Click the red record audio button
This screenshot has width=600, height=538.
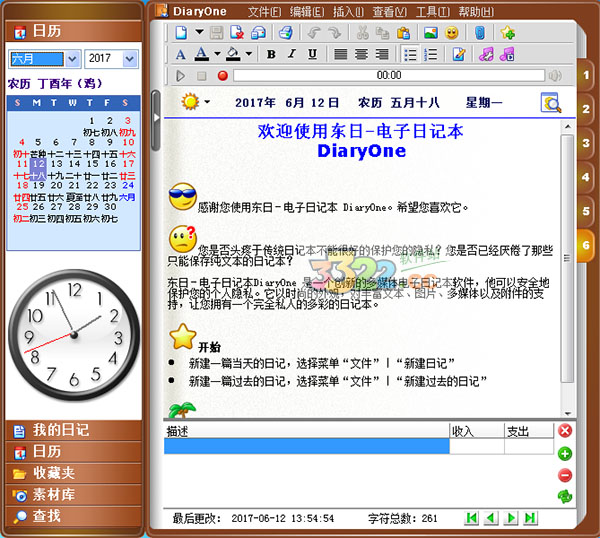(222, 75)
